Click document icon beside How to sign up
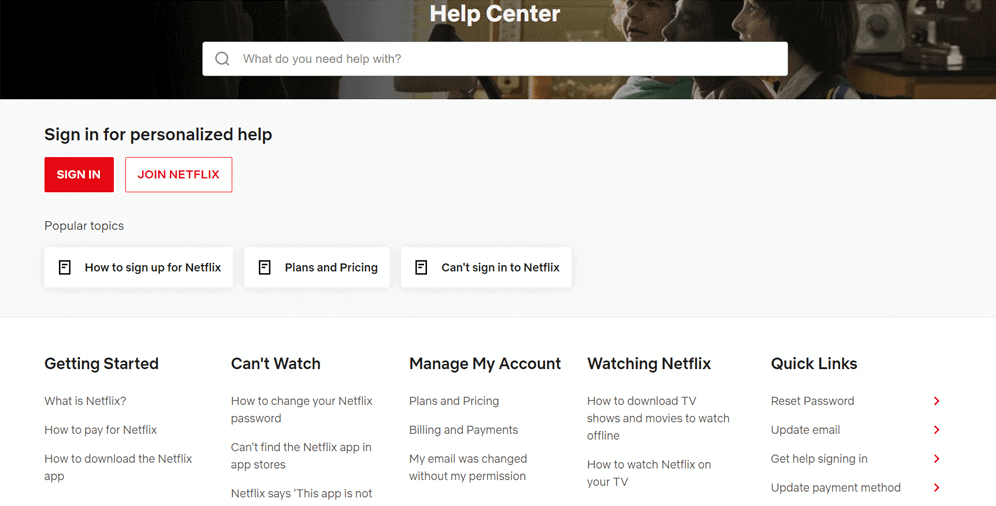 (65, 267)
